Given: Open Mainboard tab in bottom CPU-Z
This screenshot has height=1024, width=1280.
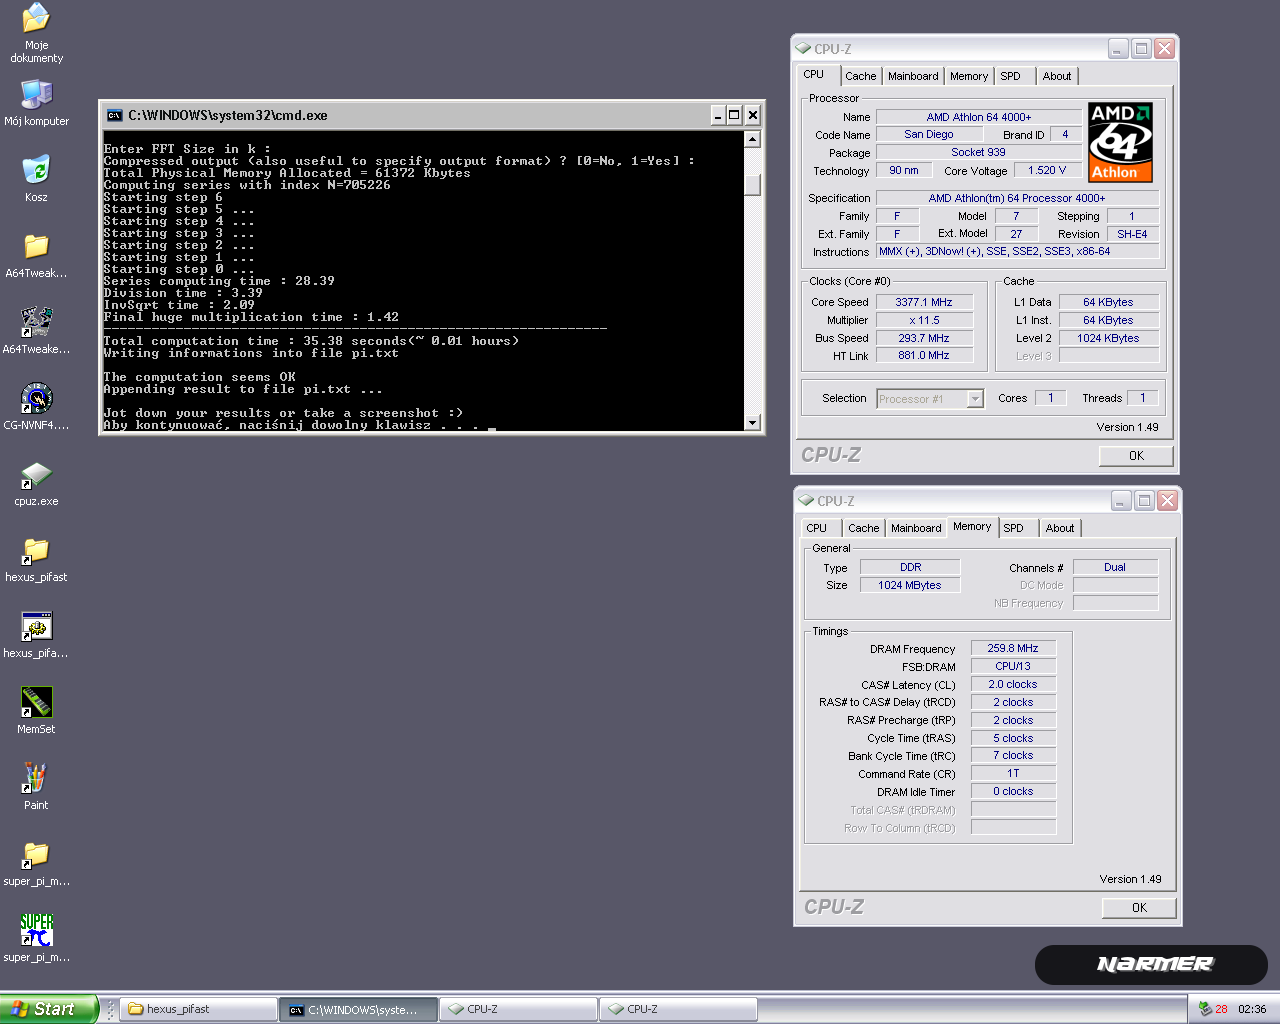Looking at the screenshot, I should (x=916, y=528).
